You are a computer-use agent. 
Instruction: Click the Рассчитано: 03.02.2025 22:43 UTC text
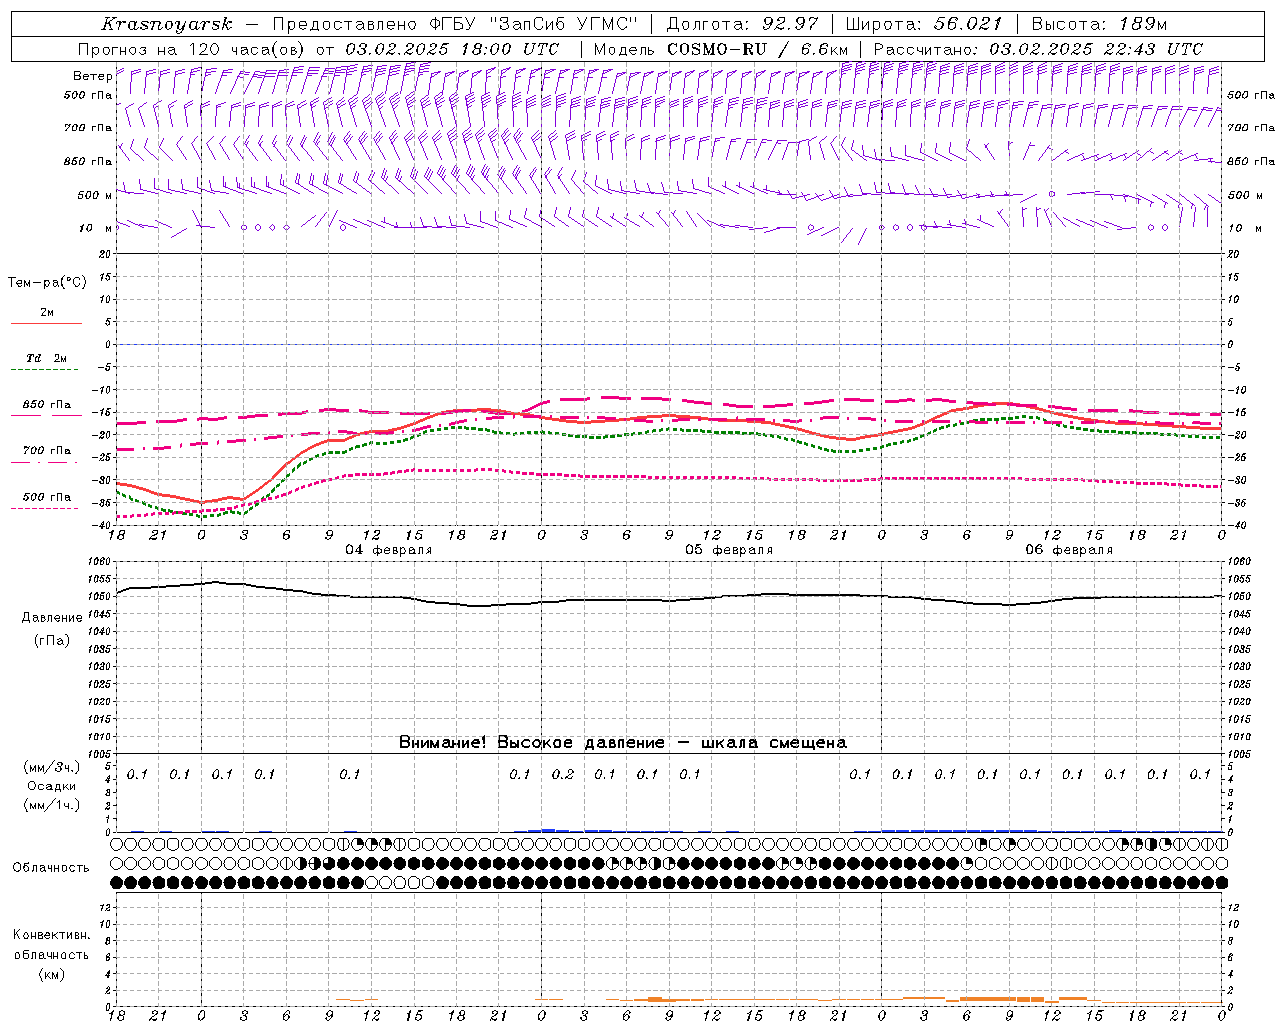point(1037,49)
